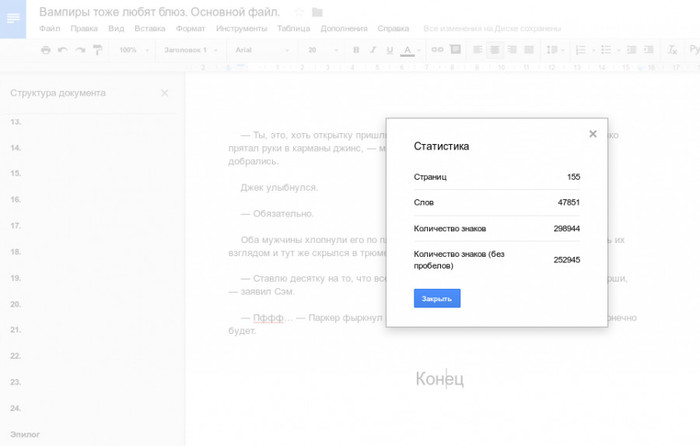The height and width of the screenshot is (446, 700).
Task: Go to outline heading 21
Action: coord(16,330)
